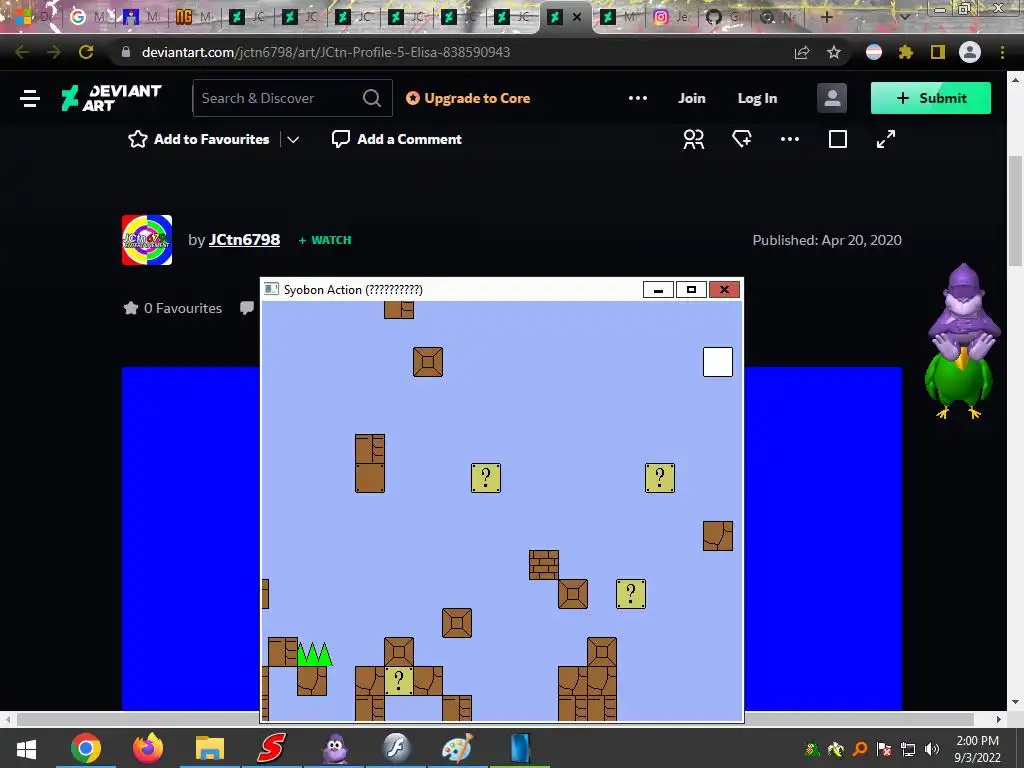Viewport: 1024px width, 768px height.
Task: Click the page horizontal scrollbar thumb
Action: pyautogui.click(x=495, y=719)
